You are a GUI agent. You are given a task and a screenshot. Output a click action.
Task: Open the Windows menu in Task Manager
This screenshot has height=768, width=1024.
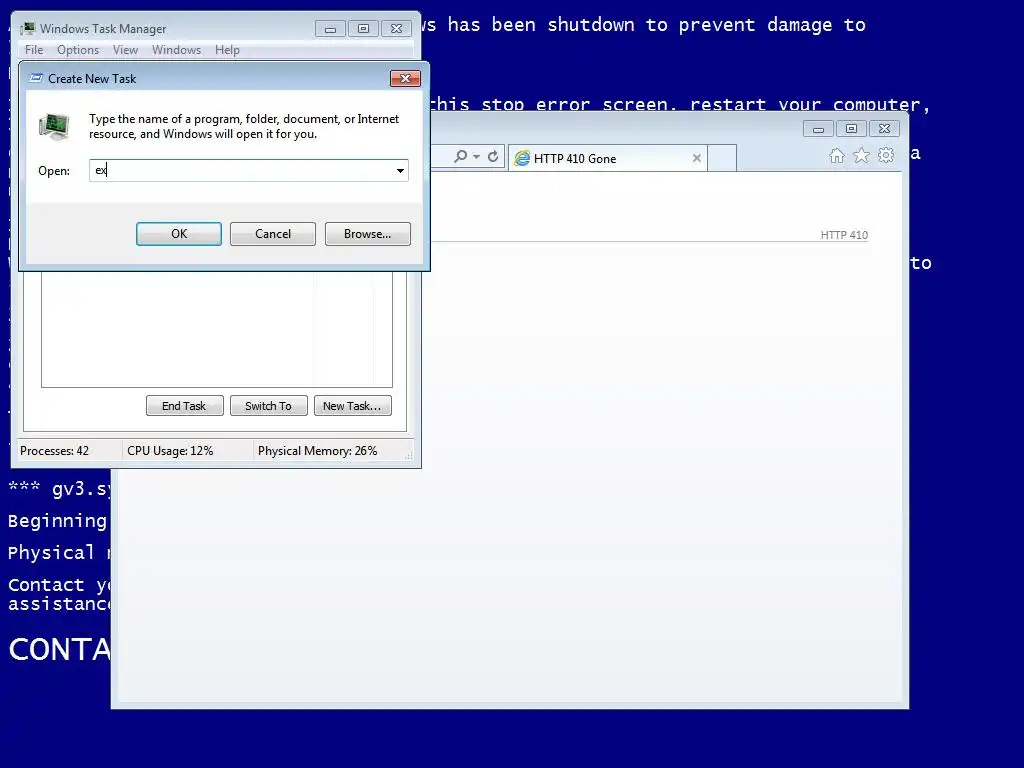pos(176,50)
